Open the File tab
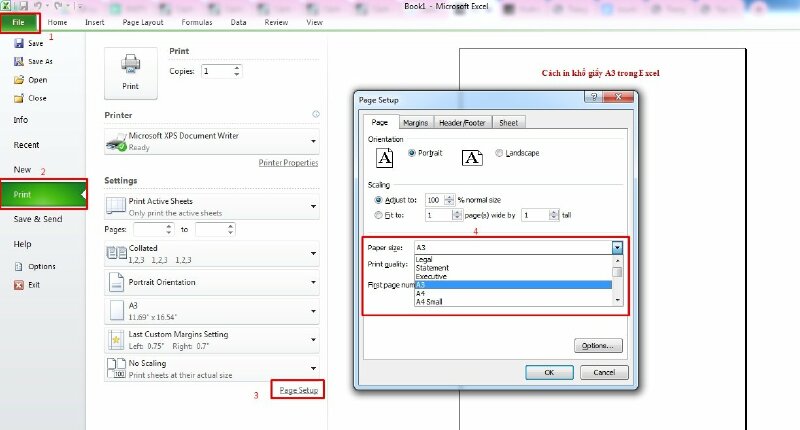 [19, 22]
